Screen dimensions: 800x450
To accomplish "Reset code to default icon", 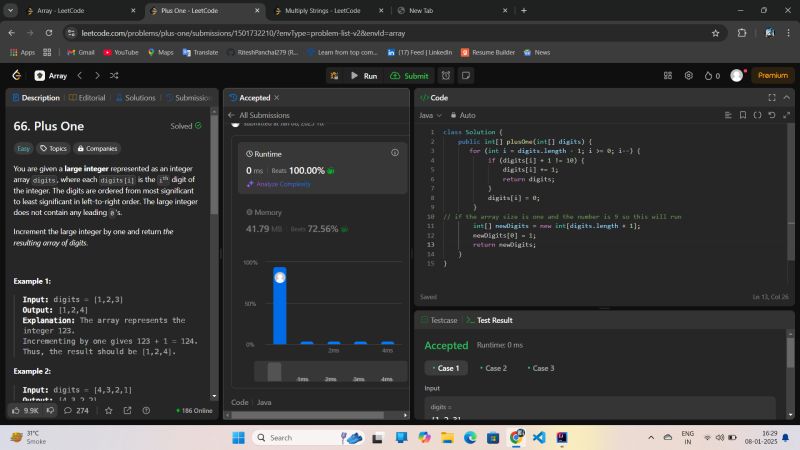I will coord(772,115).
